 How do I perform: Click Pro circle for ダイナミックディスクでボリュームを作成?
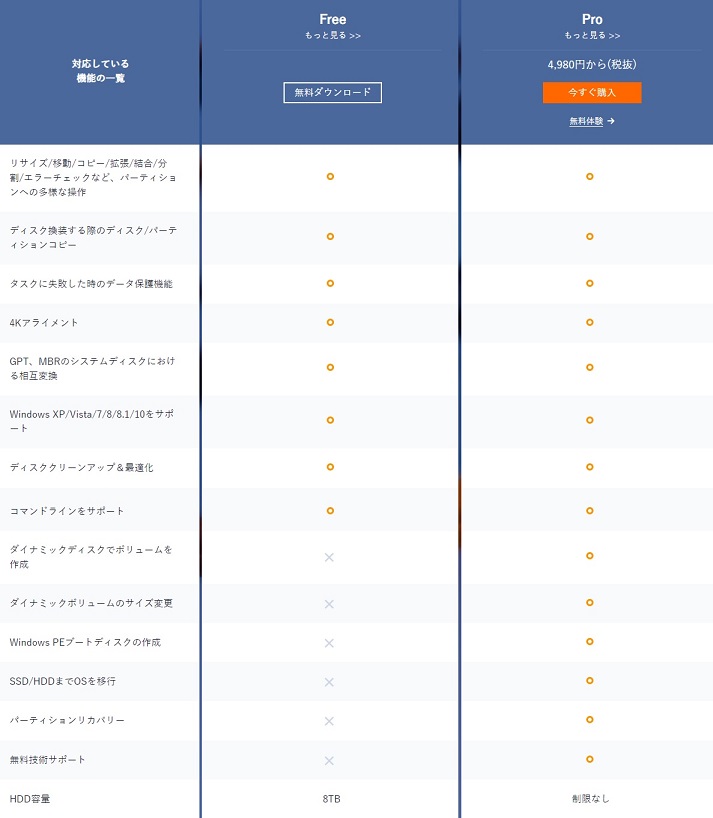(x=589, y=556)
